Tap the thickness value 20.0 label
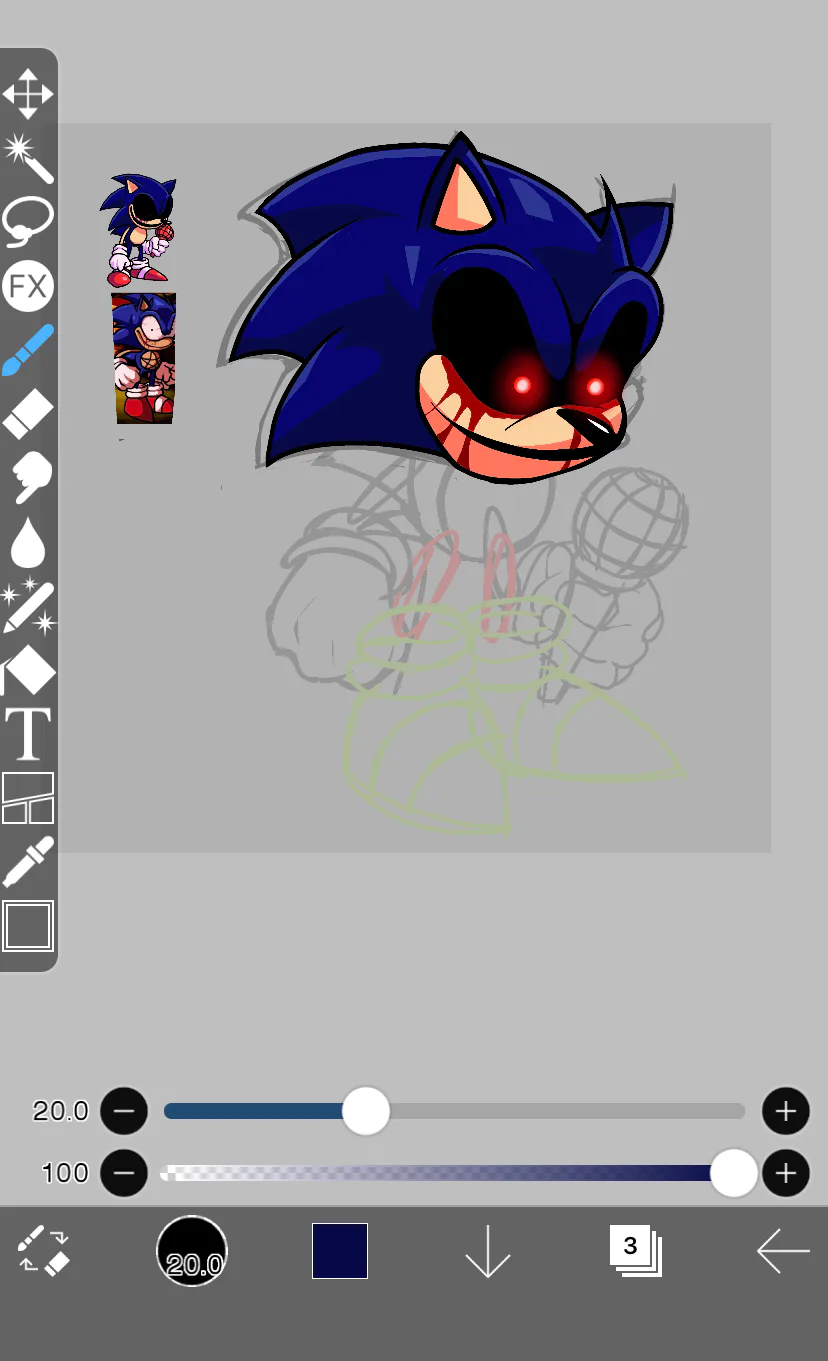Viewport: 828px width, 1361px height. pyautogui.click(x=61, y=1111)
